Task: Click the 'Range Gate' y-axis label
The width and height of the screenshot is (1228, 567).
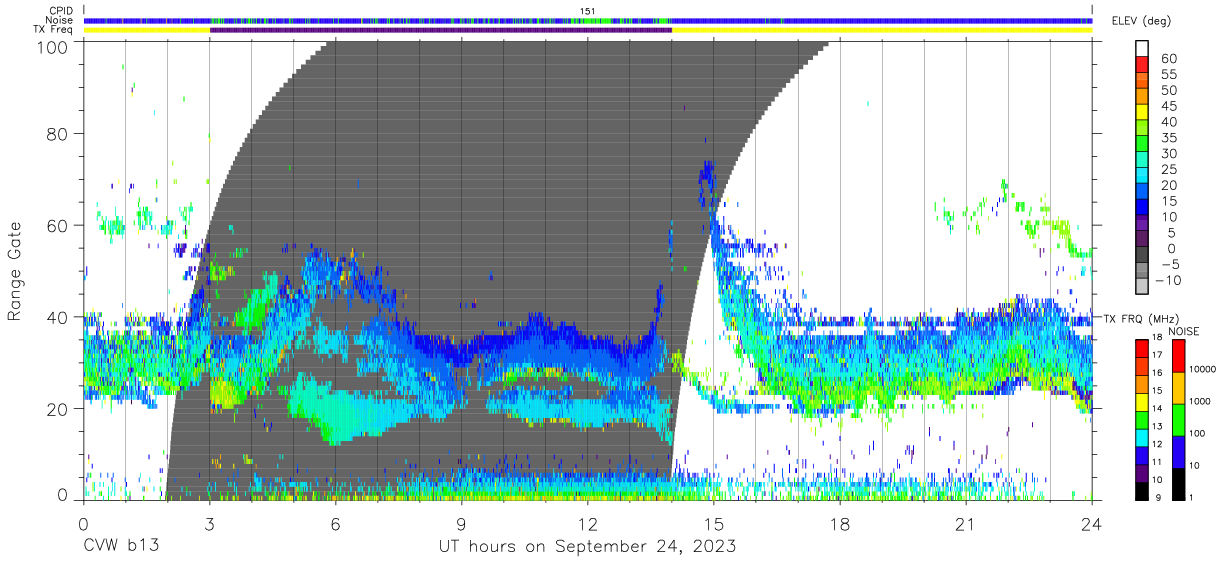Action: point(15,272)
